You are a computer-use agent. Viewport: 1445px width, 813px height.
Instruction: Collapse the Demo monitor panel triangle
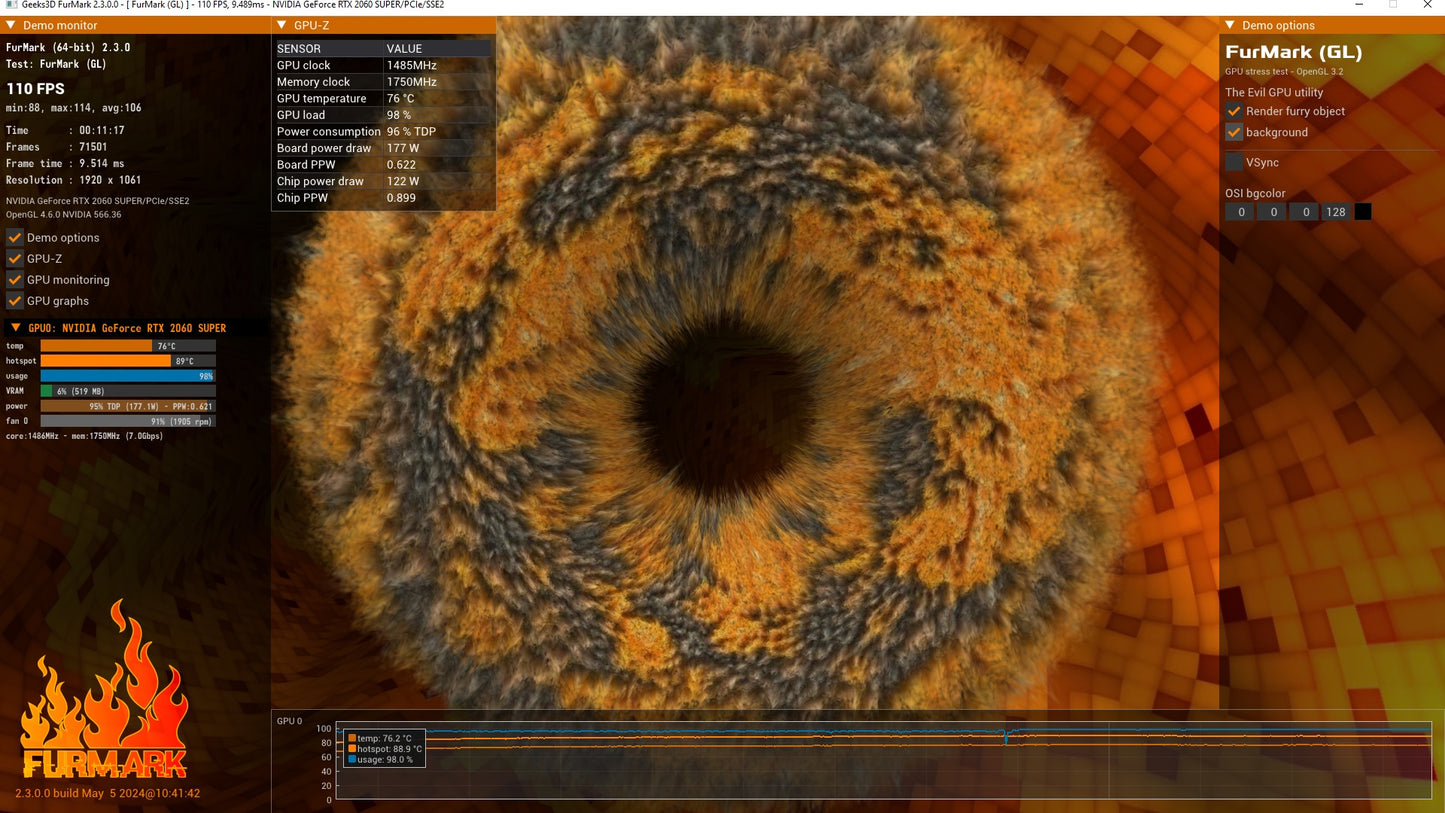(11, 25)
